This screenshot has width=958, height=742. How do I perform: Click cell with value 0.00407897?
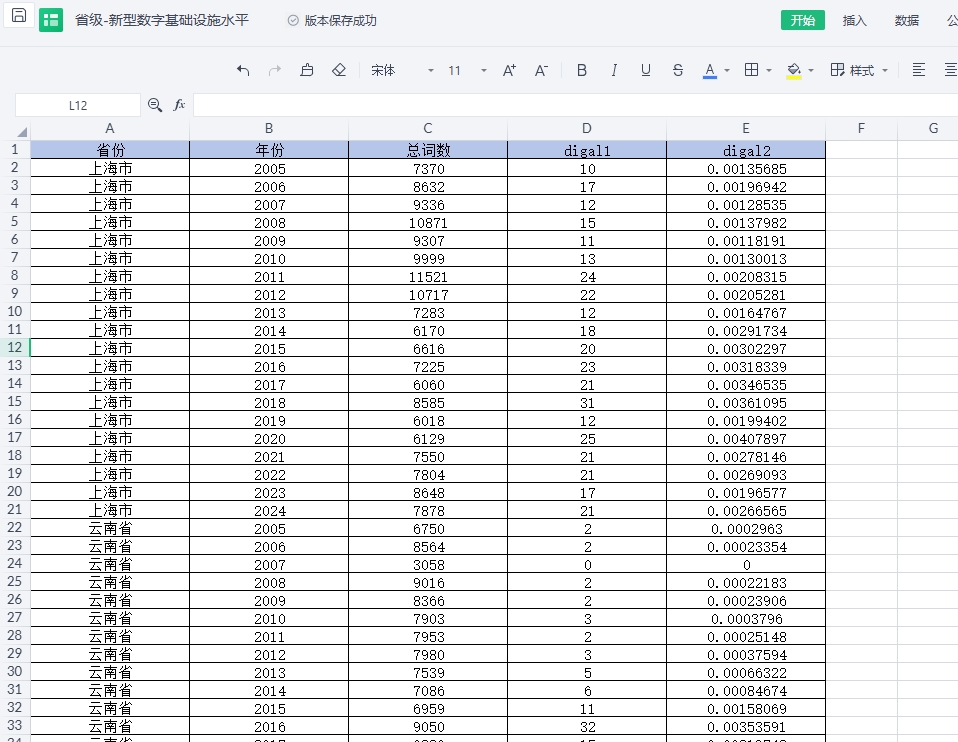pyautogui.click(x=746, y=438)
